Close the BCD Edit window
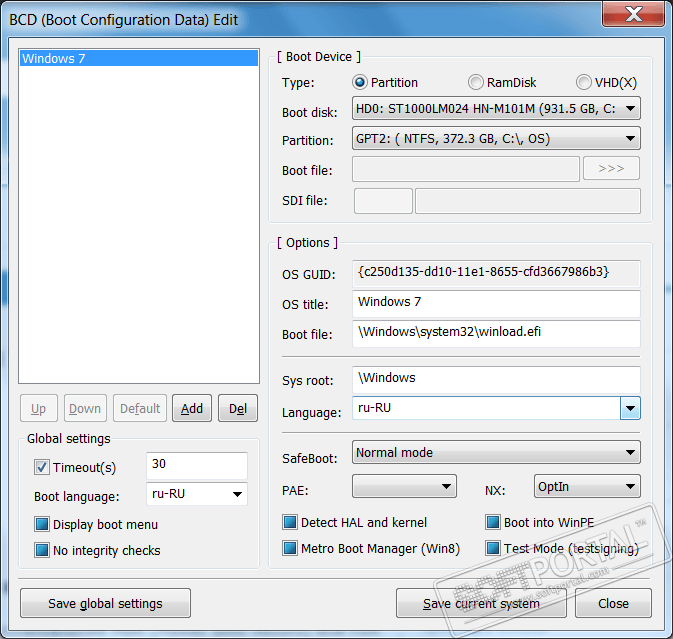 [x=634, y=14]
